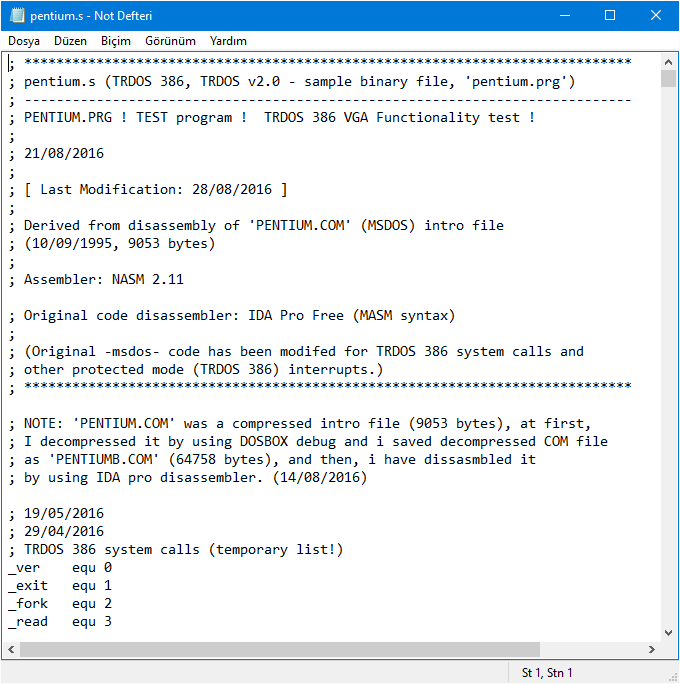Click the '_ver equ 0' line

click(x=60, y=568)
